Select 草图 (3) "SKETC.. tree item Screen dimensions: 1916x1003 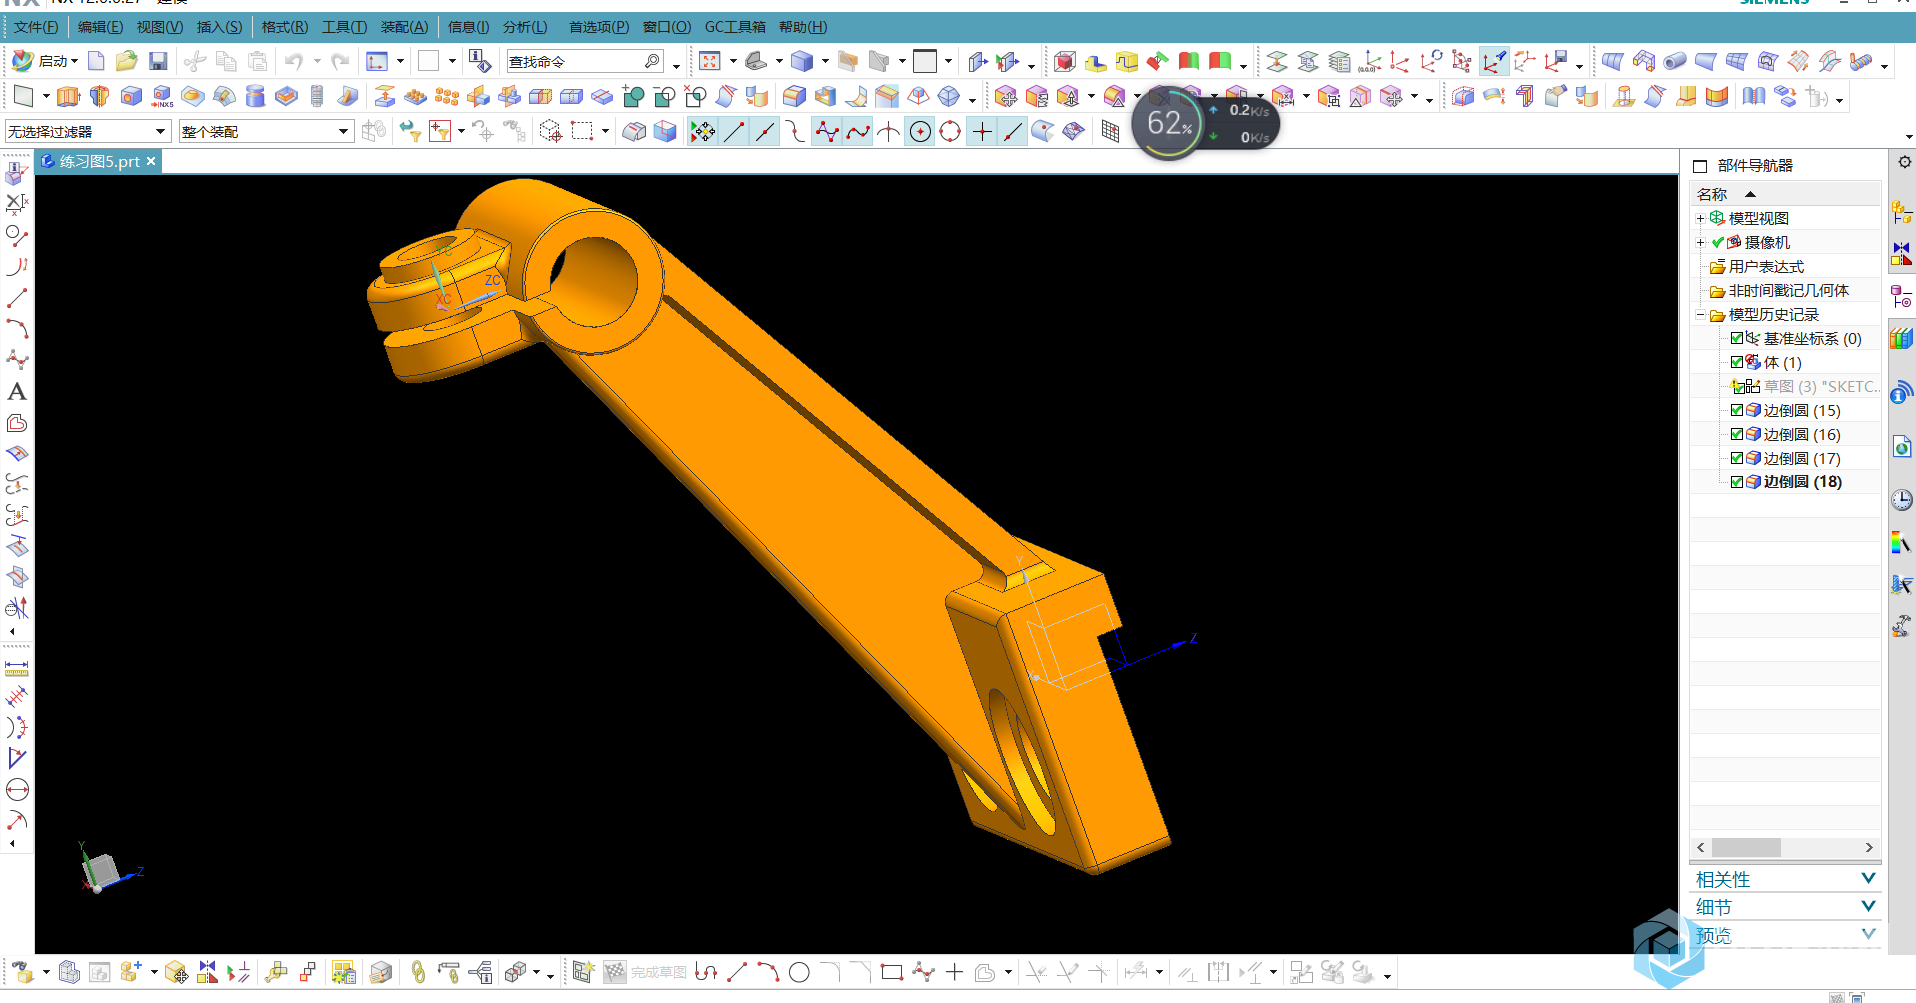pyautogui.click(x=1820, y=386)
